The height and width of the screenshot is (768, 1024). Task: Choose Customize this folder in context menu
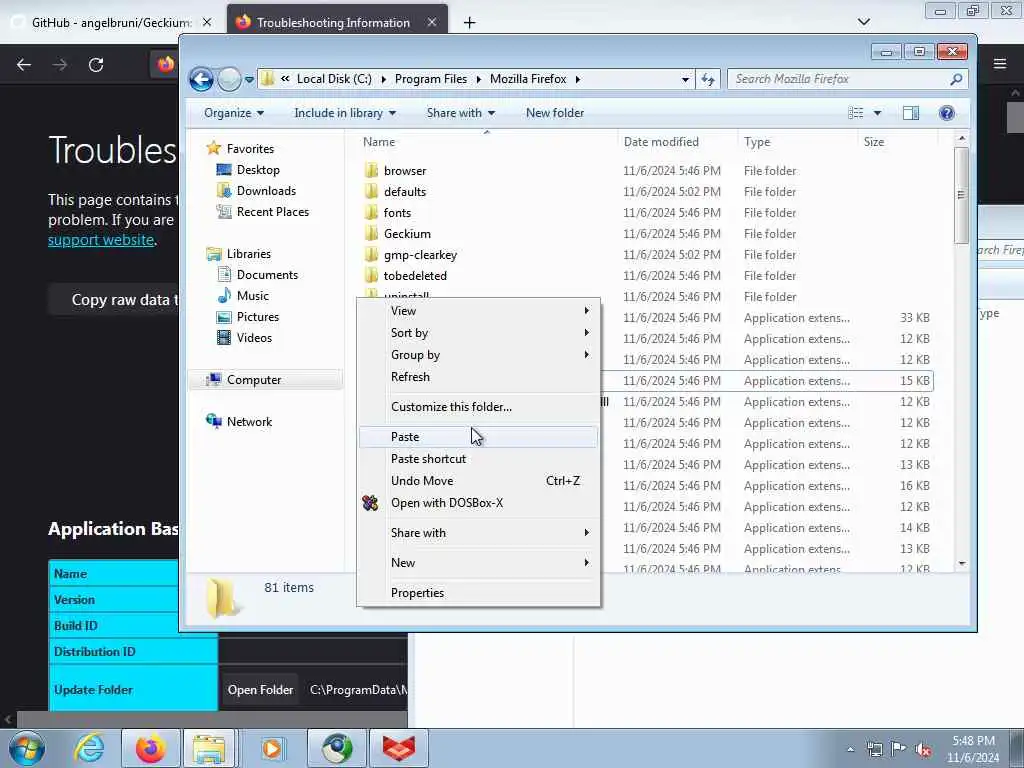478,407
